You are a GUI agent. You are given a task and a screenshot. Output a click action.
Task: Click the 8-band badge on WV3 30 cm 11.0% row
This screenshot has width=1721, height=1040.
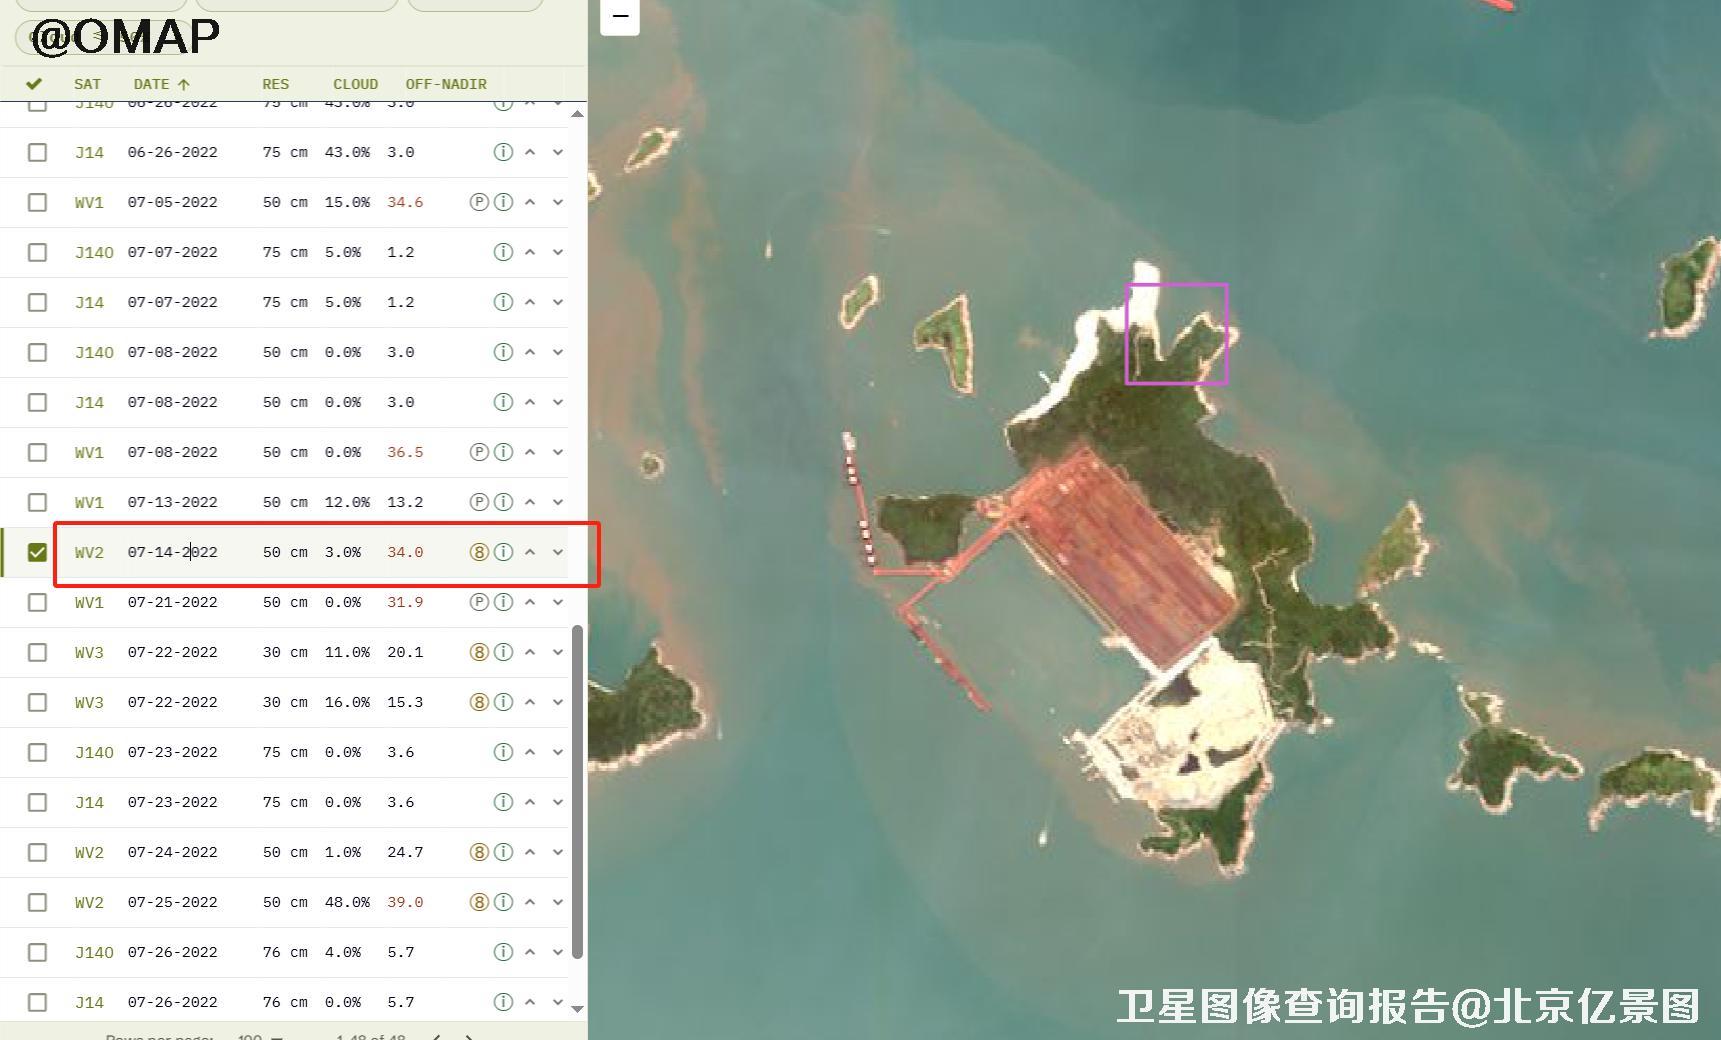coord(479,652)
